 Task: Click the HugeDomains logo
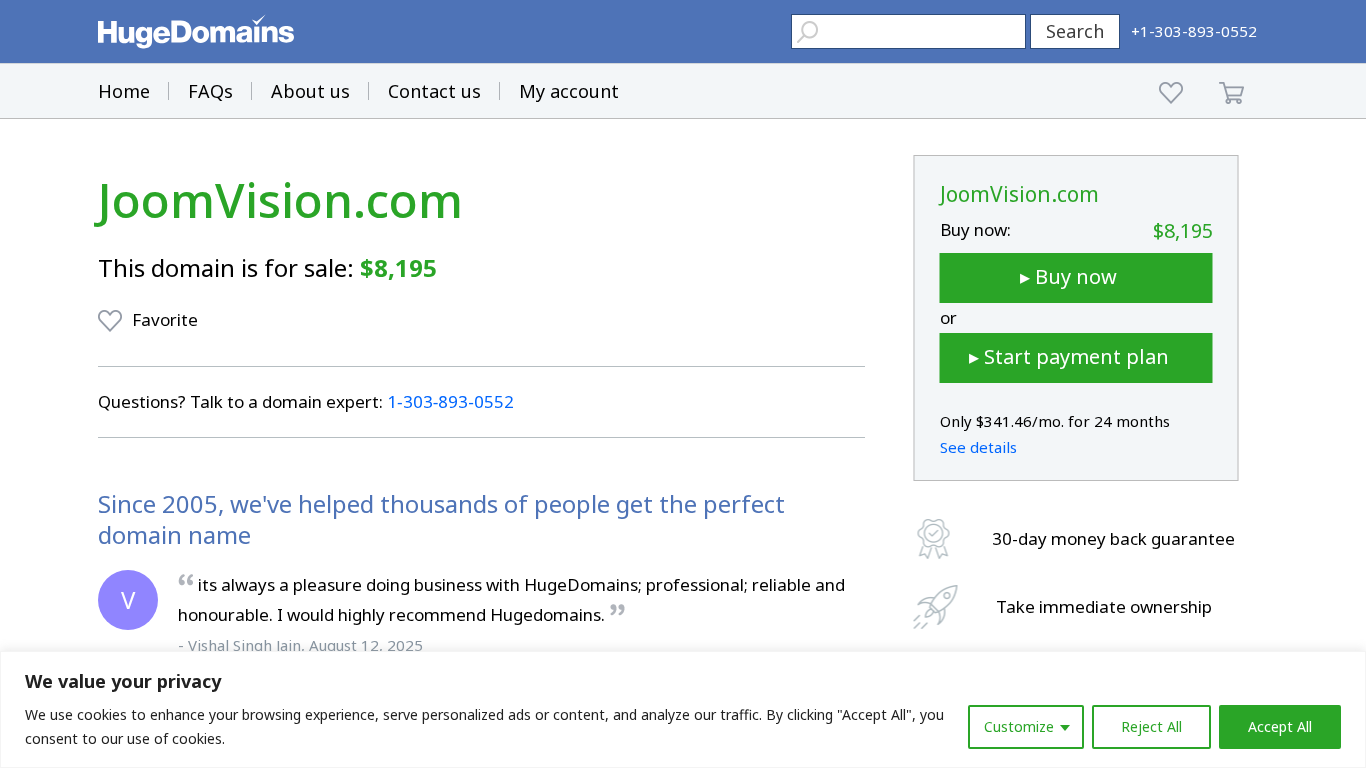point(196,32)
